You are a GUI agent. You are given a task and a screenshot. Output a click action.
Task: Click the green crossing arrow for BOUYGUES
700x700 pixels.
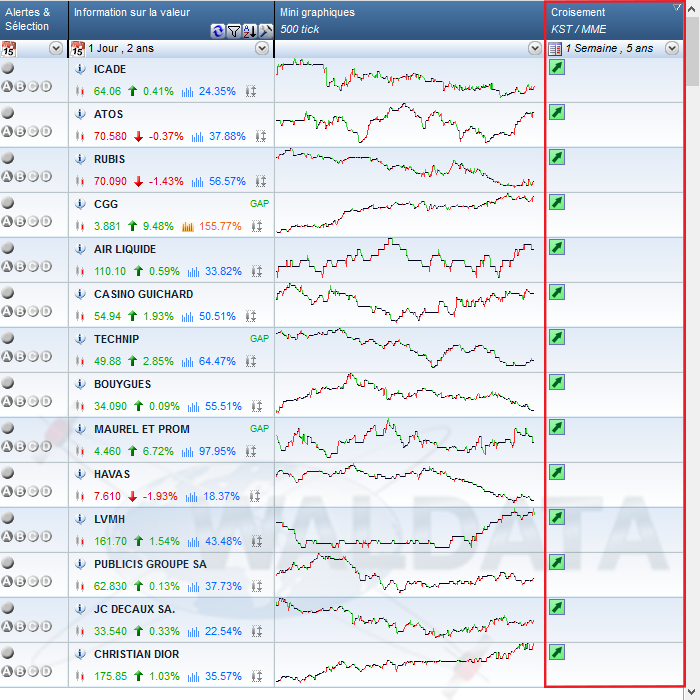557,382
